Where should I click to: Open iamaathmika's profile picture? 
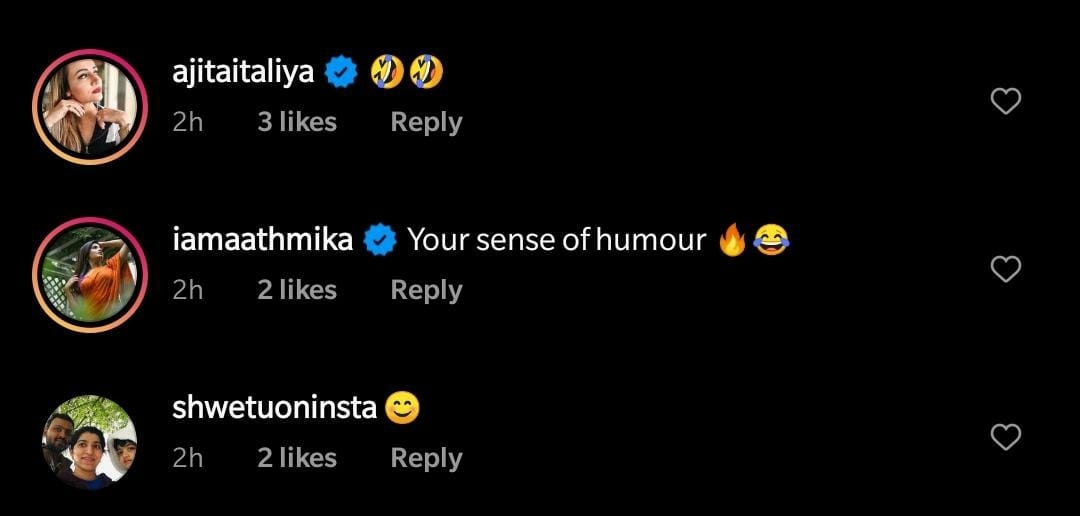pyautogui.click(x=90, y=272)
